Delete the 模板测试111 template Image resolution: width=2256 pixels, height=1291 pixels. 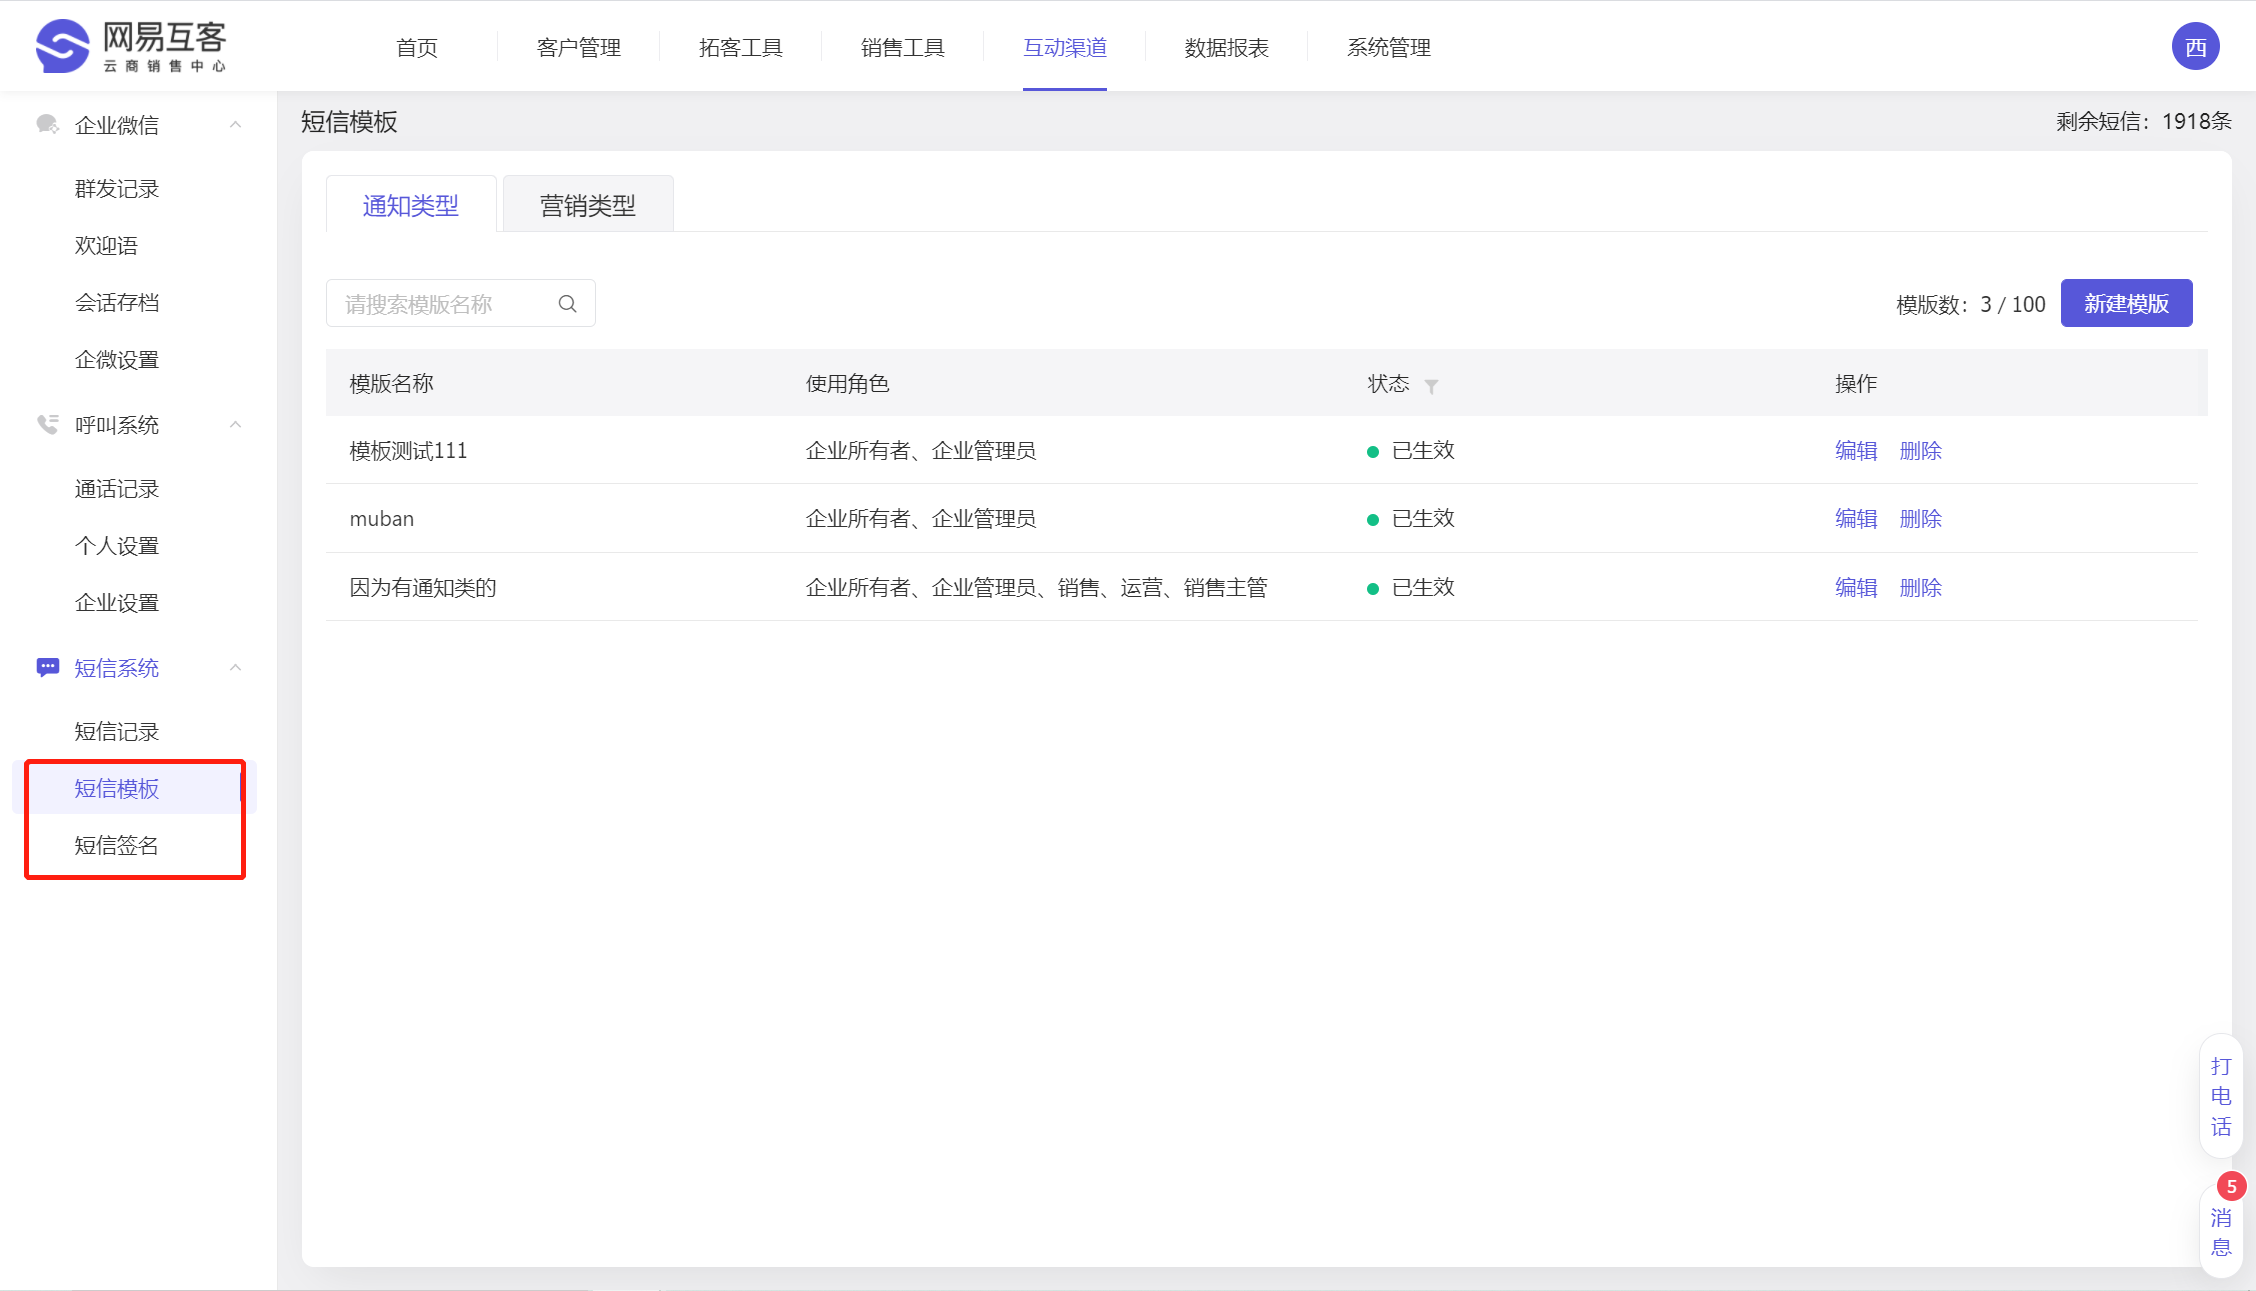click(x=1920, y=450)
